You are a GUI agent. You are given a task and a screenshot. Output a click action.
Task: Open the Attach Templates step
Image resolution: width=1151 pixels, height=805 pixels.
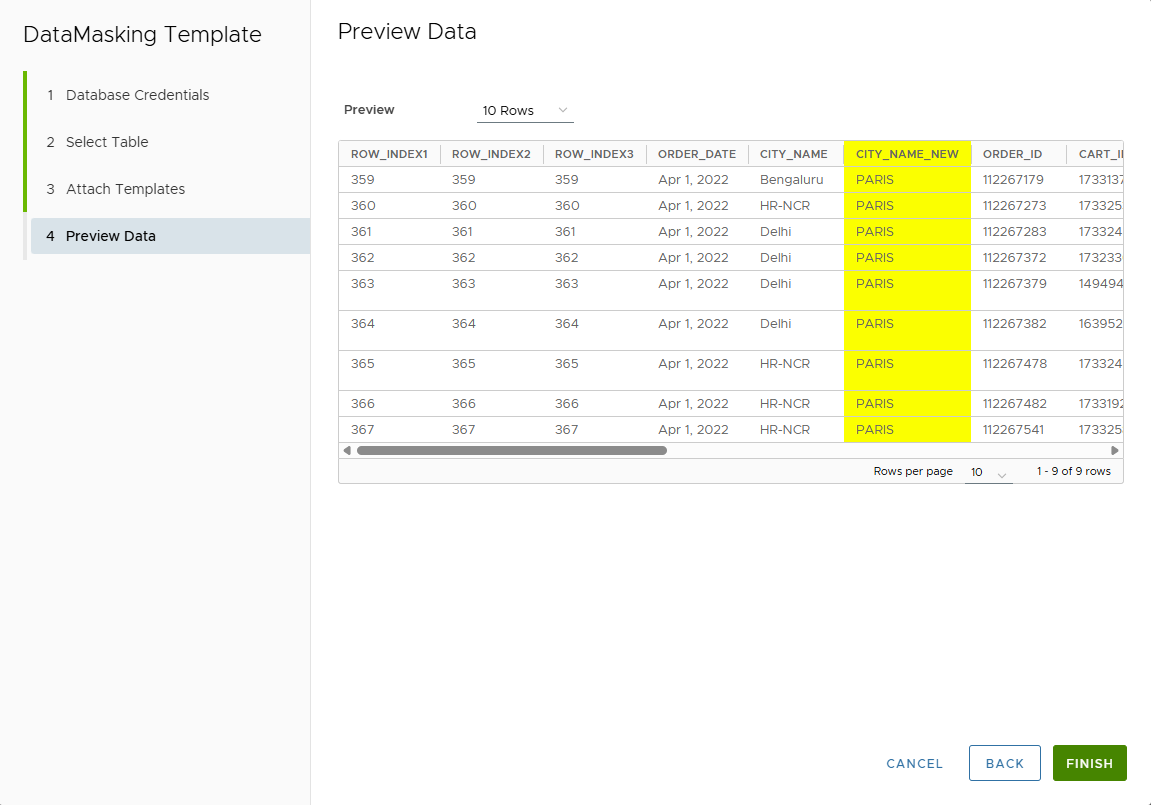point(125,189)
